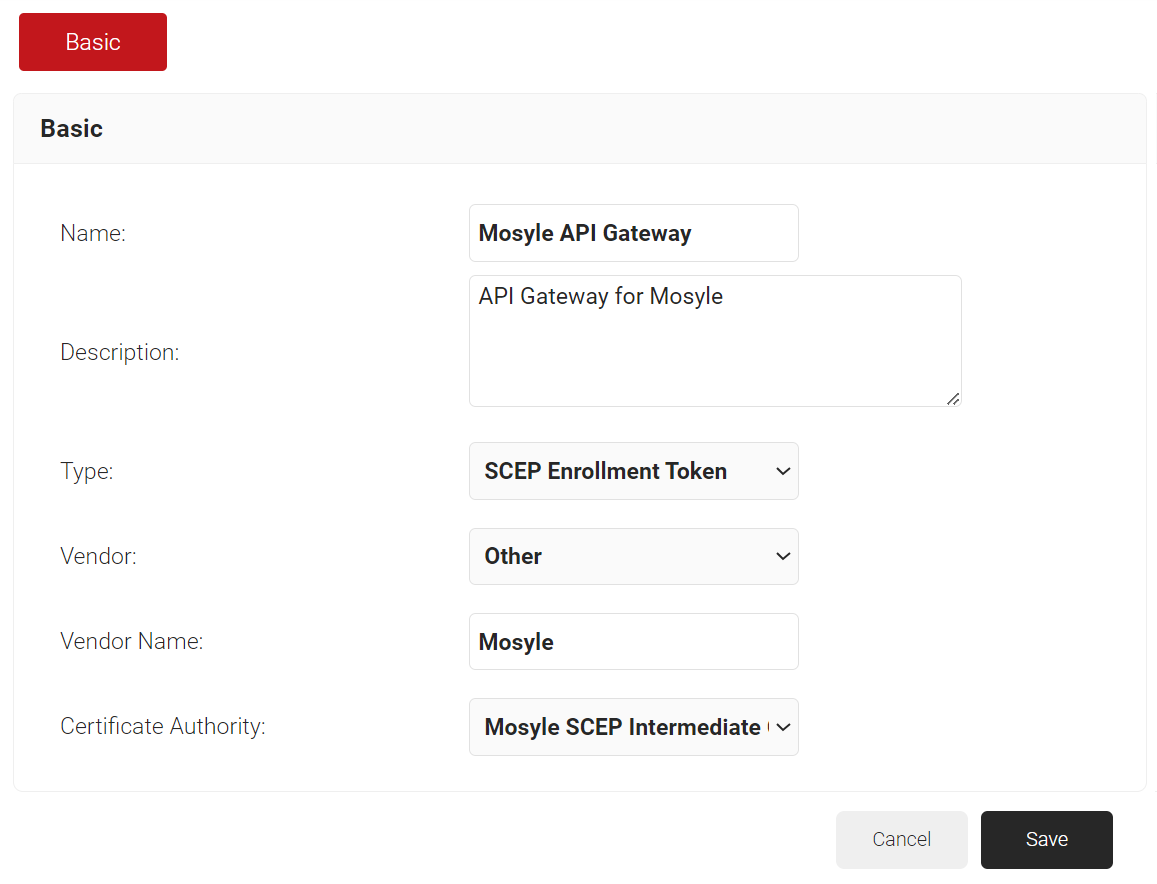Click the Basic section header
Image resolution: width=1157 pixels, height=884 pixels.
(x=71, y=129)
